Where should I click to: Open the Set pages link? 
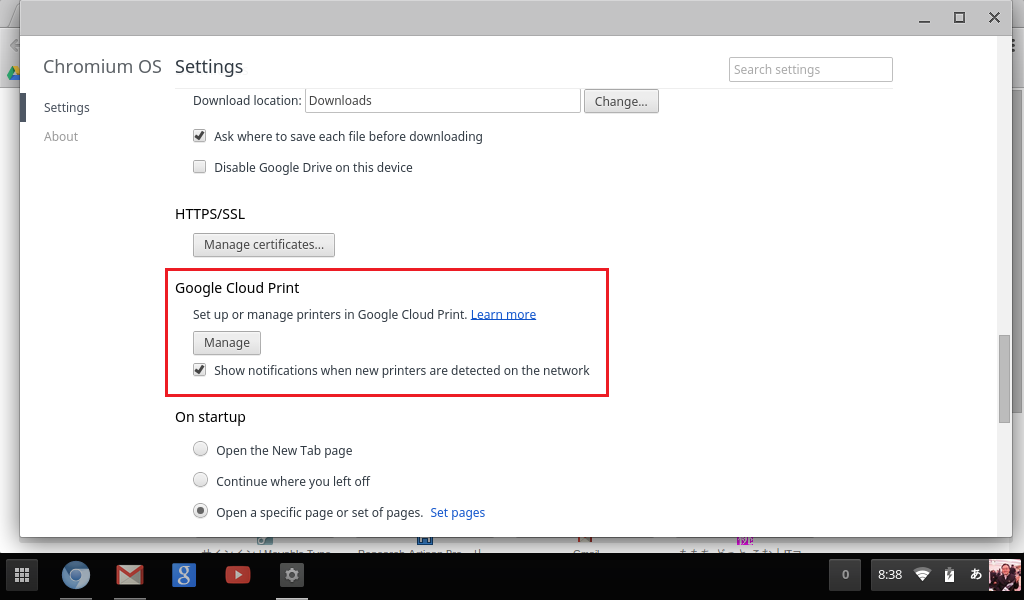(x=458, y=513)
